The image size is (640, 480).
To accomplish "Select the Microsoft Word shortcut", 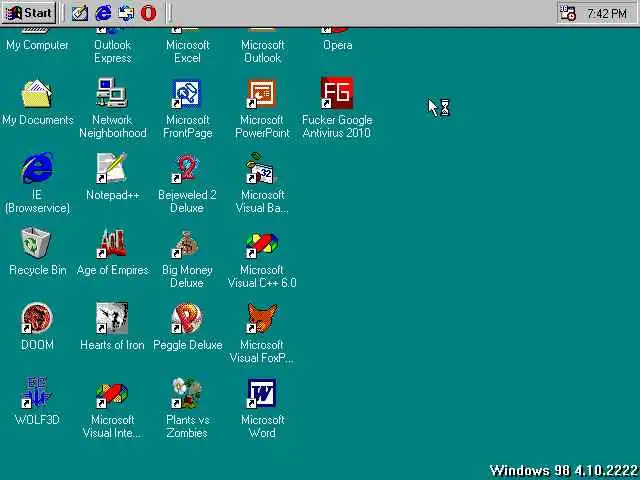I will (x=262, y=393).
